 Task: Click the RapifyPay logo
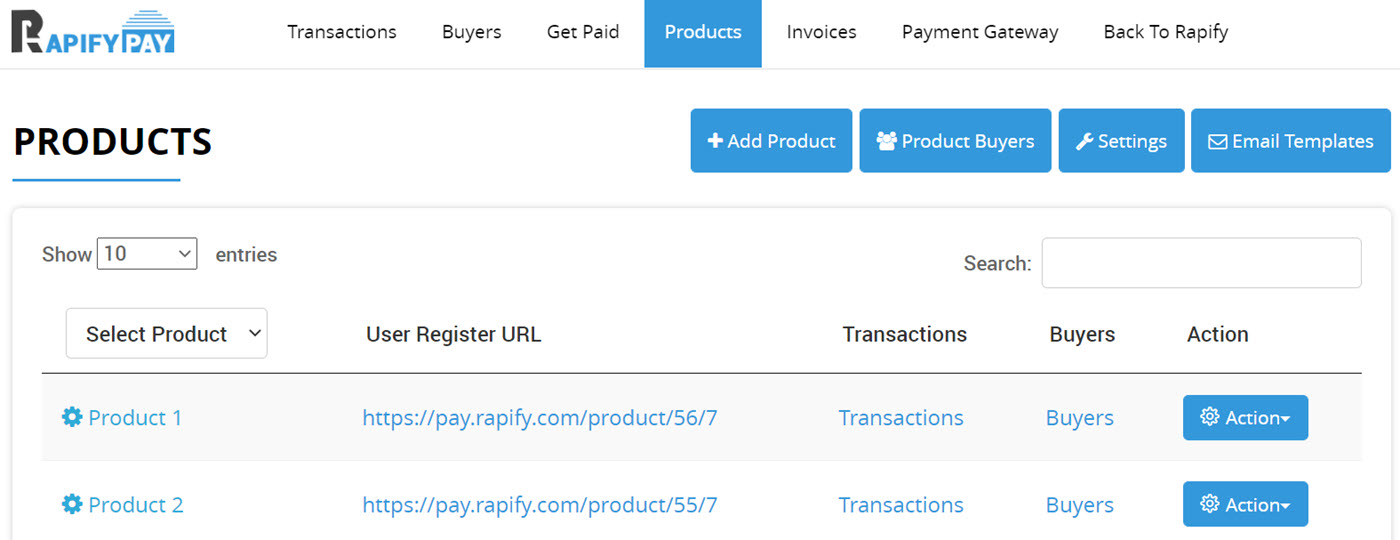click(93, 32)
